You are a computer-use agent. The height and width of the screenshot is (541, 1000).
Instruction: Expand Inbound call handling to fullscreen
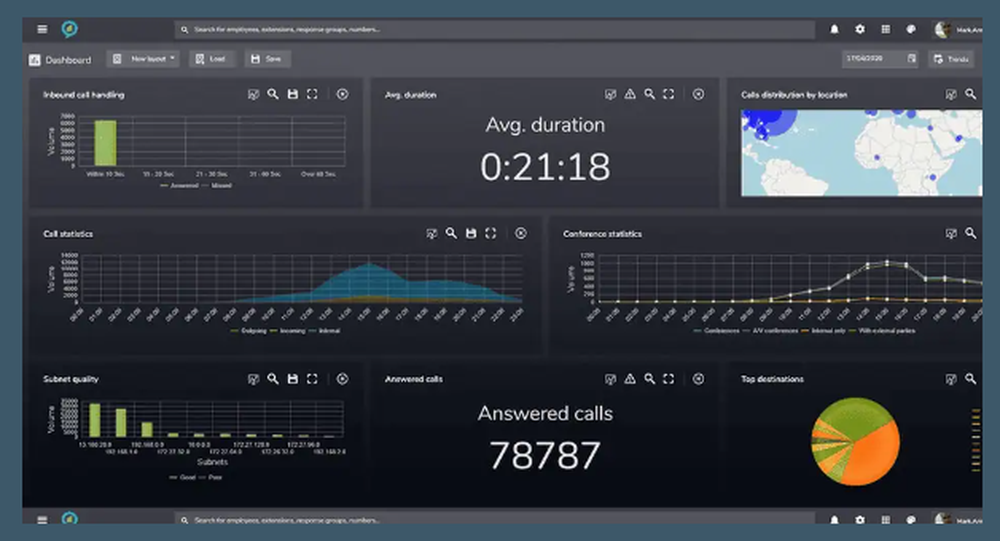[x=312, y=94]
